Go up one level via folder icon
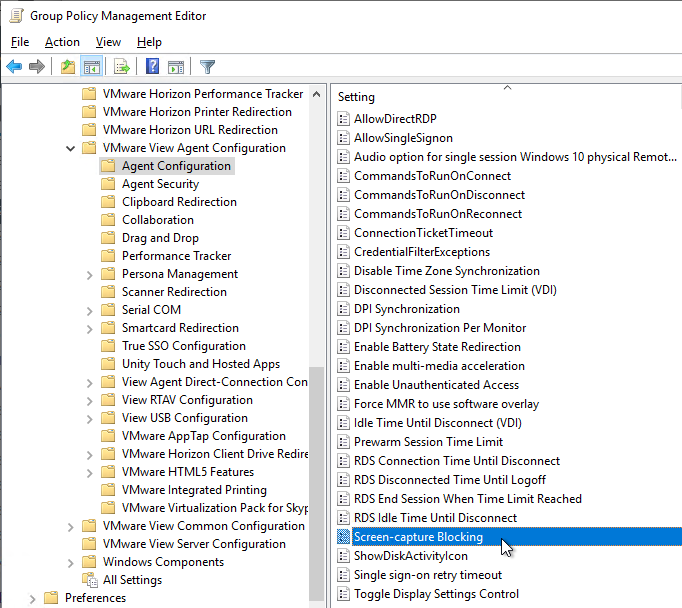Screen dimensions: 682x608 pyautogui.click(x=67, y=67)
